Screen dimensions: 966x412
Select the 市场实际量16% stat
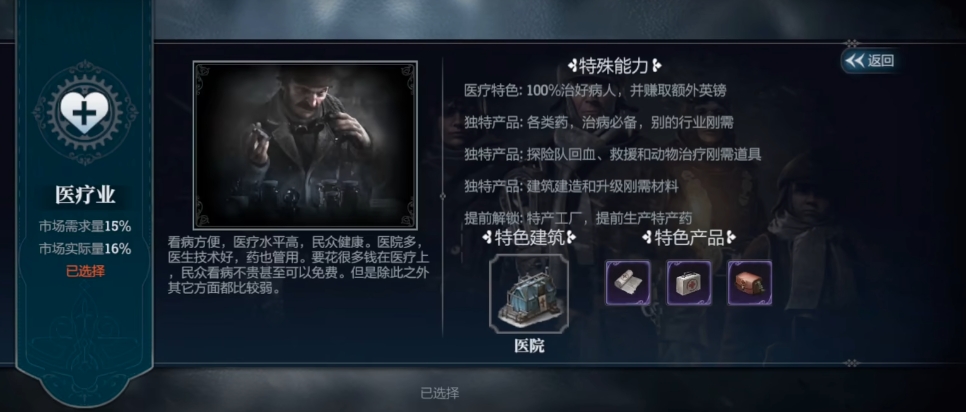85,249
